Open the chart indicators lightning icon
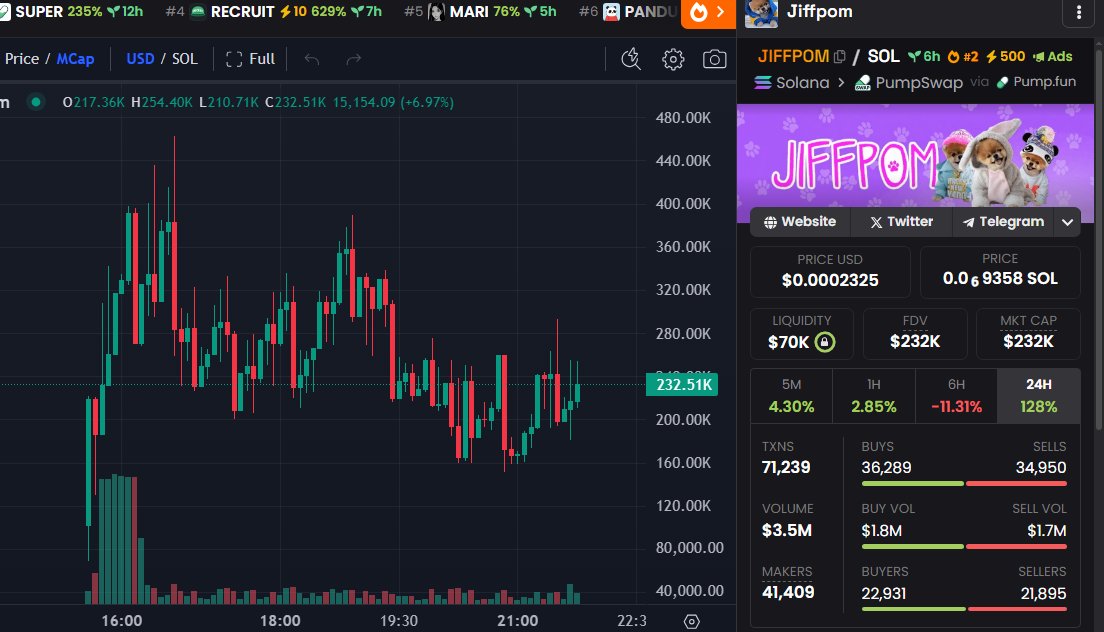This screenshot has width=1104, height=632. (x=631, y=59)
